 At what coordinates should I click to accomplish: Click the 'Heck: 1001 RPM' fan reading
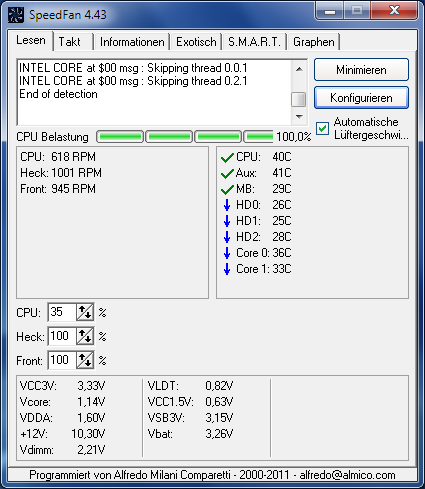[61, 173]
